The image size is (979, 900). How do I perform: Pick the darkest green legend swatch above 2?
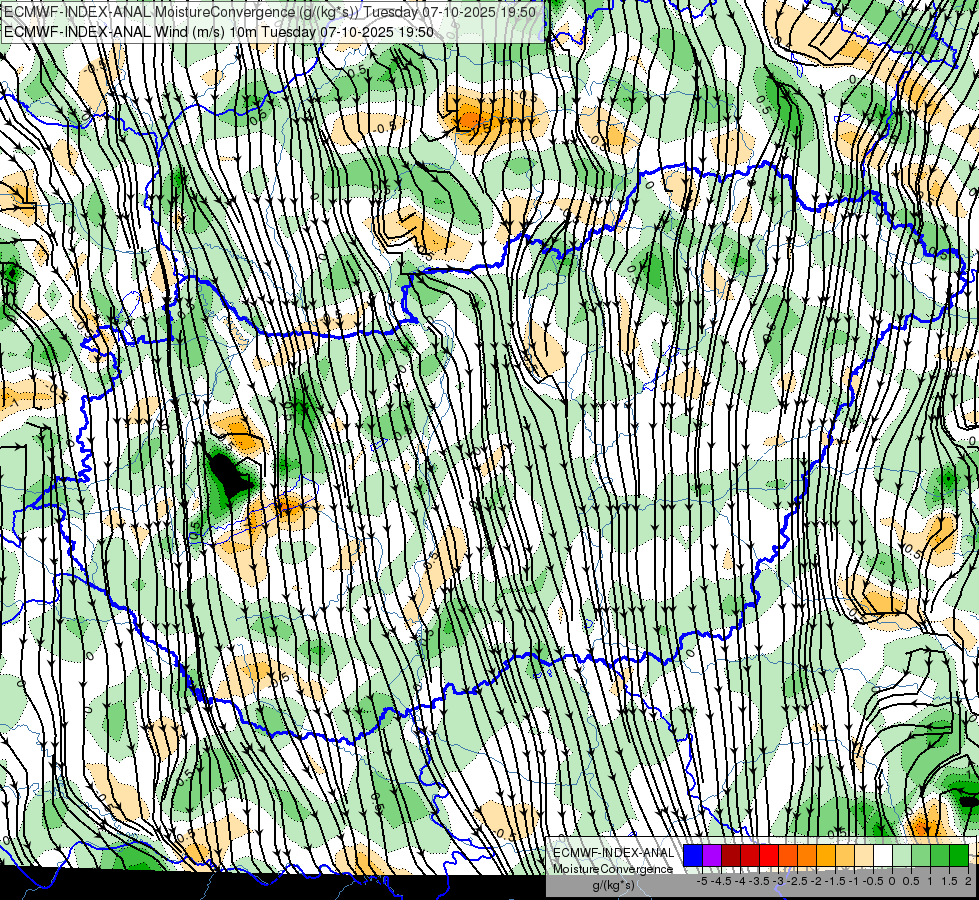click(x=959, y=855)
